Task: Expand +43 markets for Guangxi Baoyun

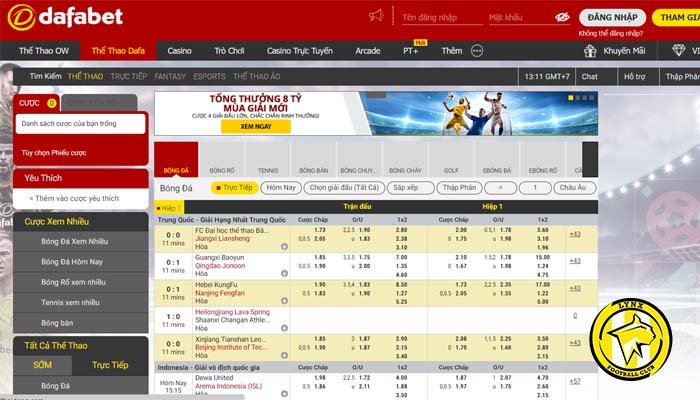Action: 575,261
